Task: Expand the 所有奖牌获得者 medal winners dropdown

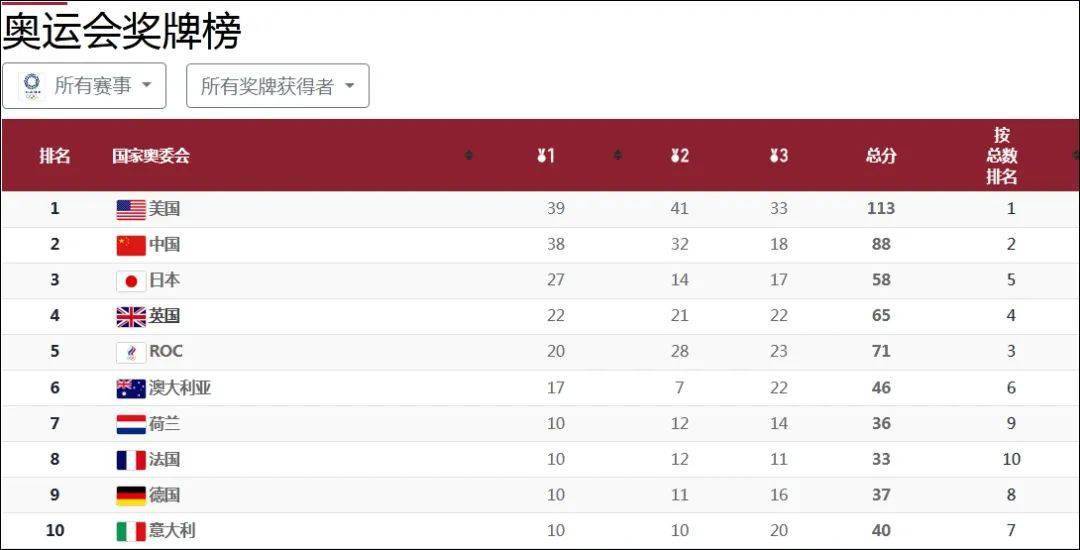Action: click(x=278, y=86)
